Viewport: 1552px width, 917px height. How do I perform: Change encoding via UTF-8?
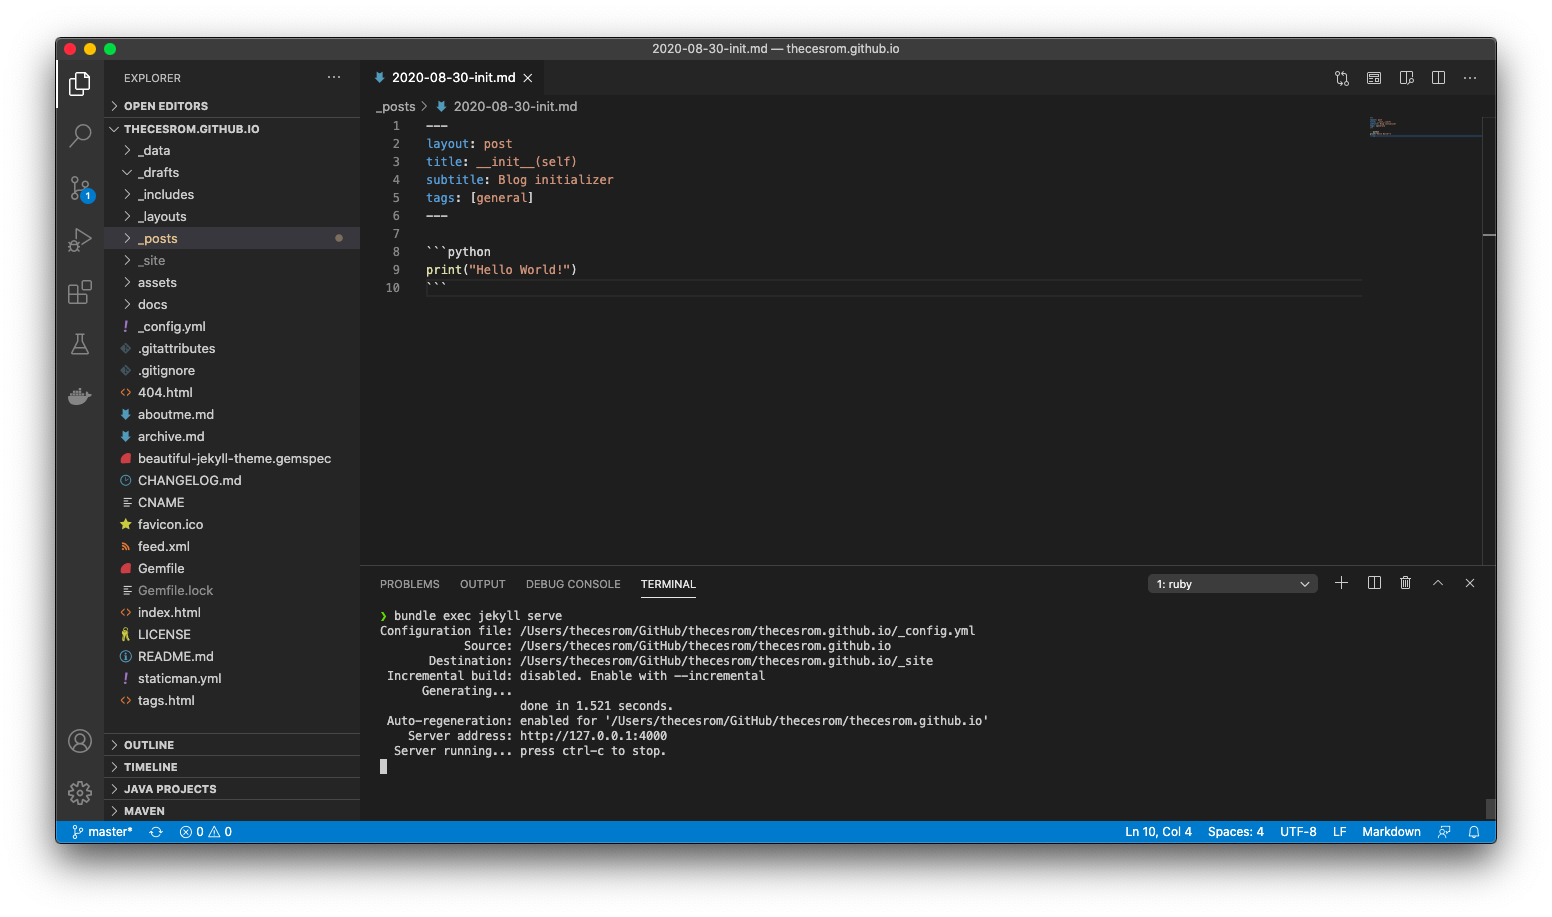click(x=1298, y=832)
